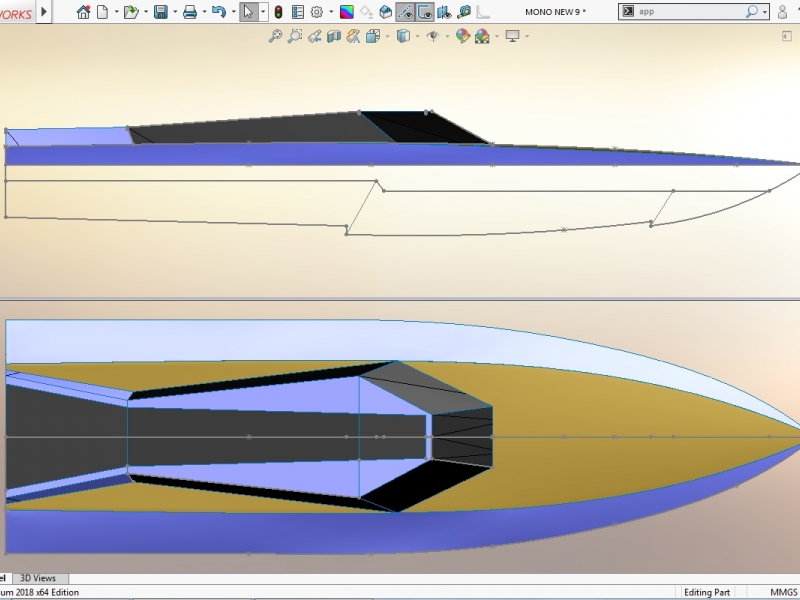Toggle view sketch relations button

pos(424,12)
